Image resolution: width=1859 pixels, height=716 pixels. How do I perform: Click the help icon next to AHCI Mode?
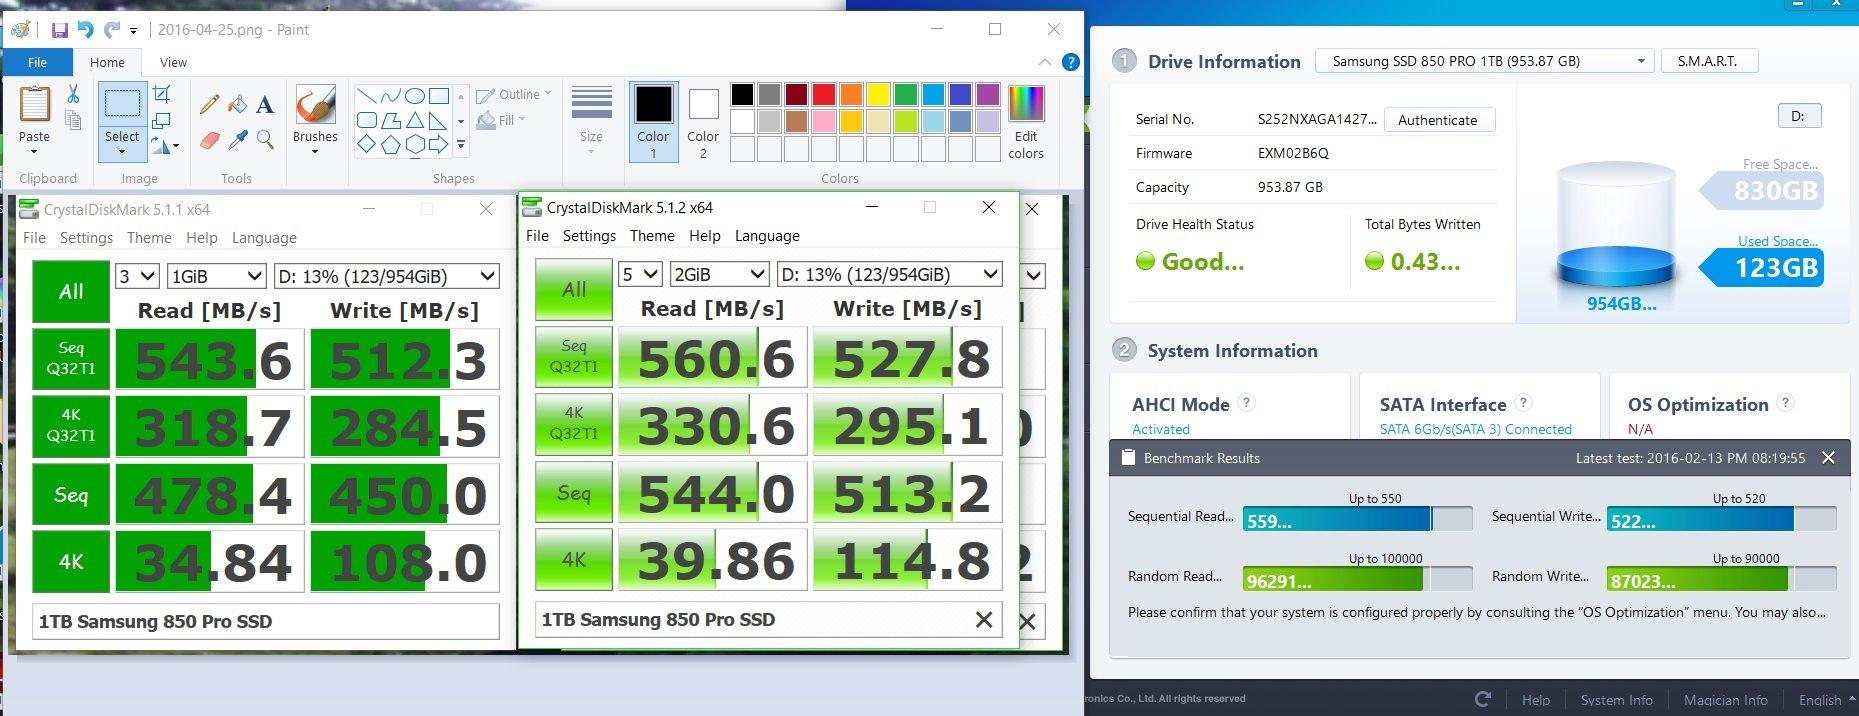pos(1246,403)
